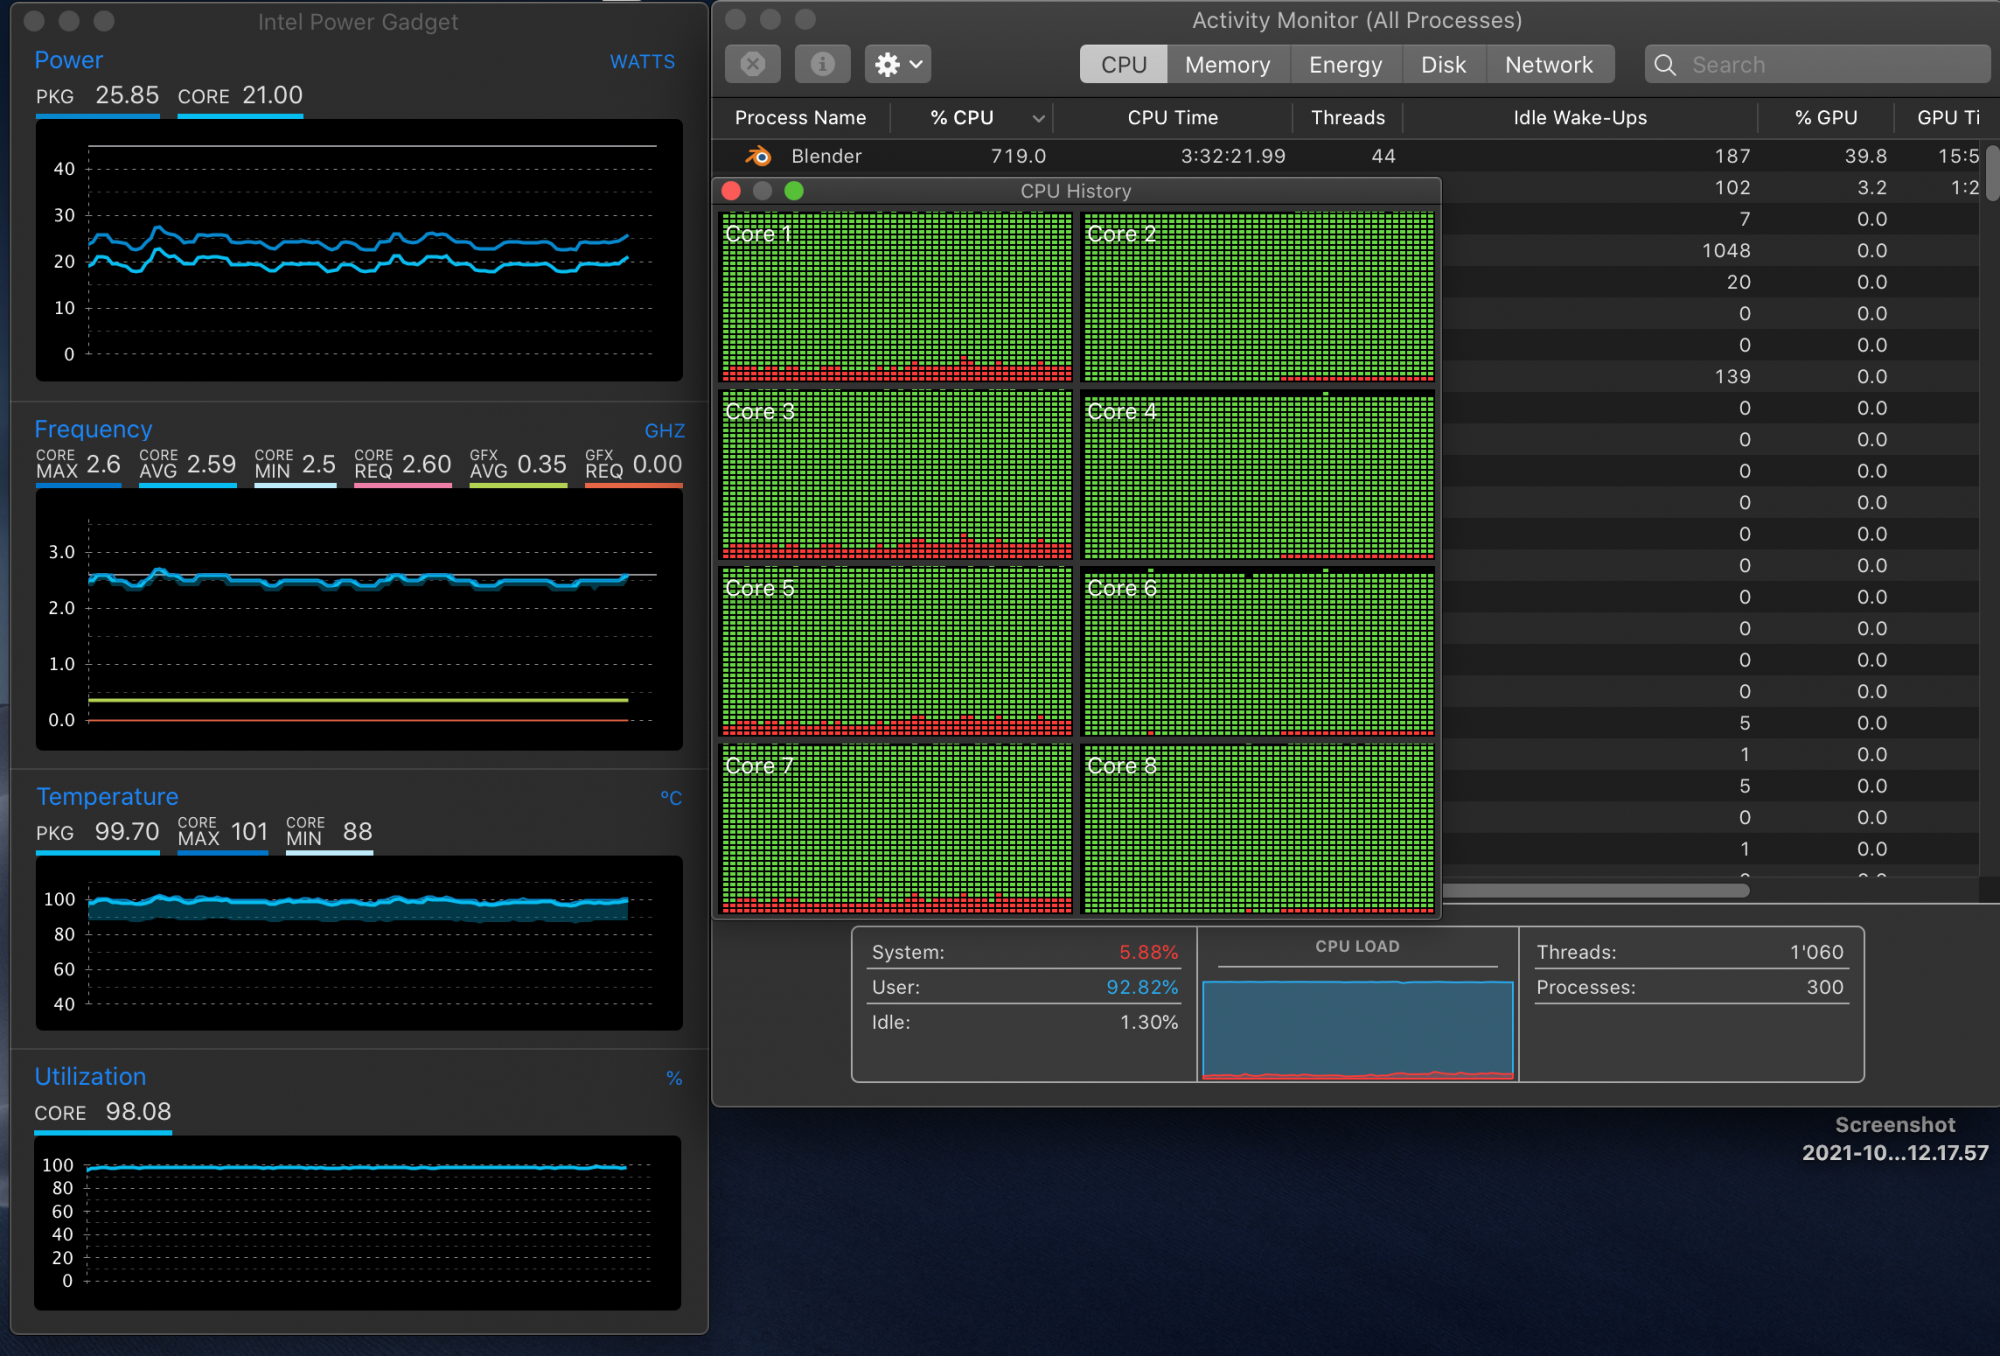
Task: Click the Core 1 history graph
Action: (896, 297)
